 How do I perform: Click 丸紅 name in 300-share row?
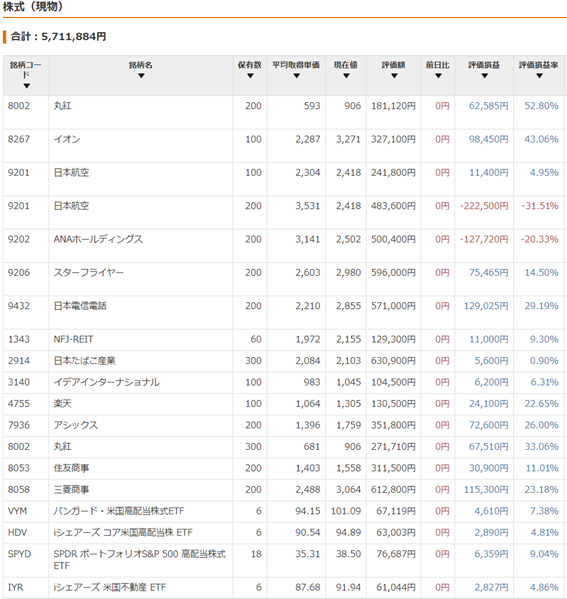pos(62,446)
